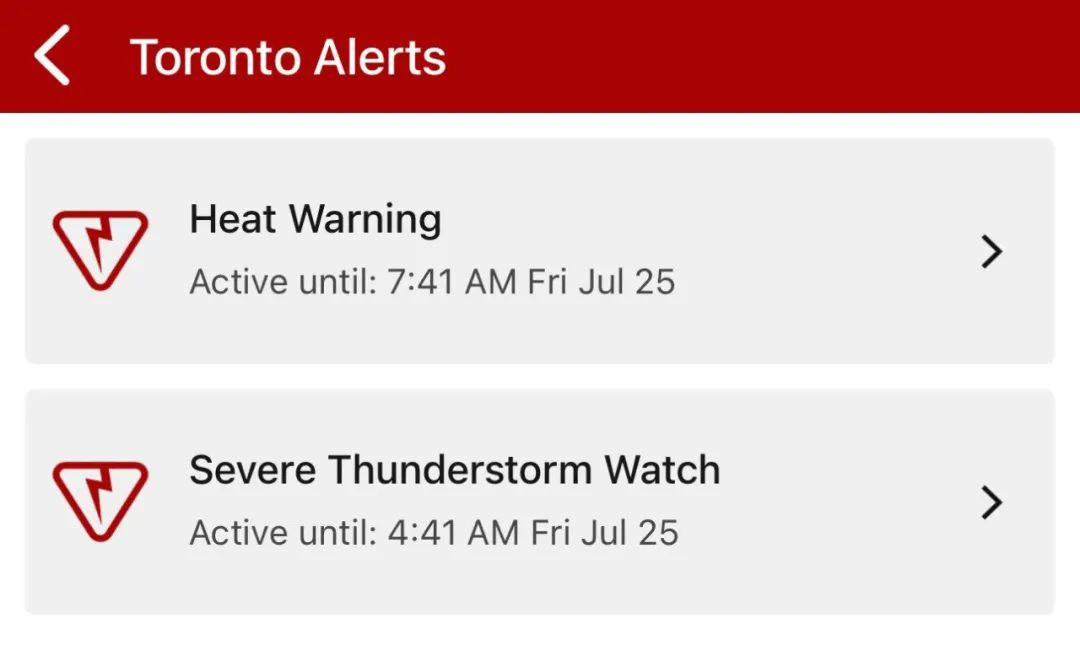Expand Heat Warning details via chevron
This screenshot has height=672, width=1080.
(992, 251)
